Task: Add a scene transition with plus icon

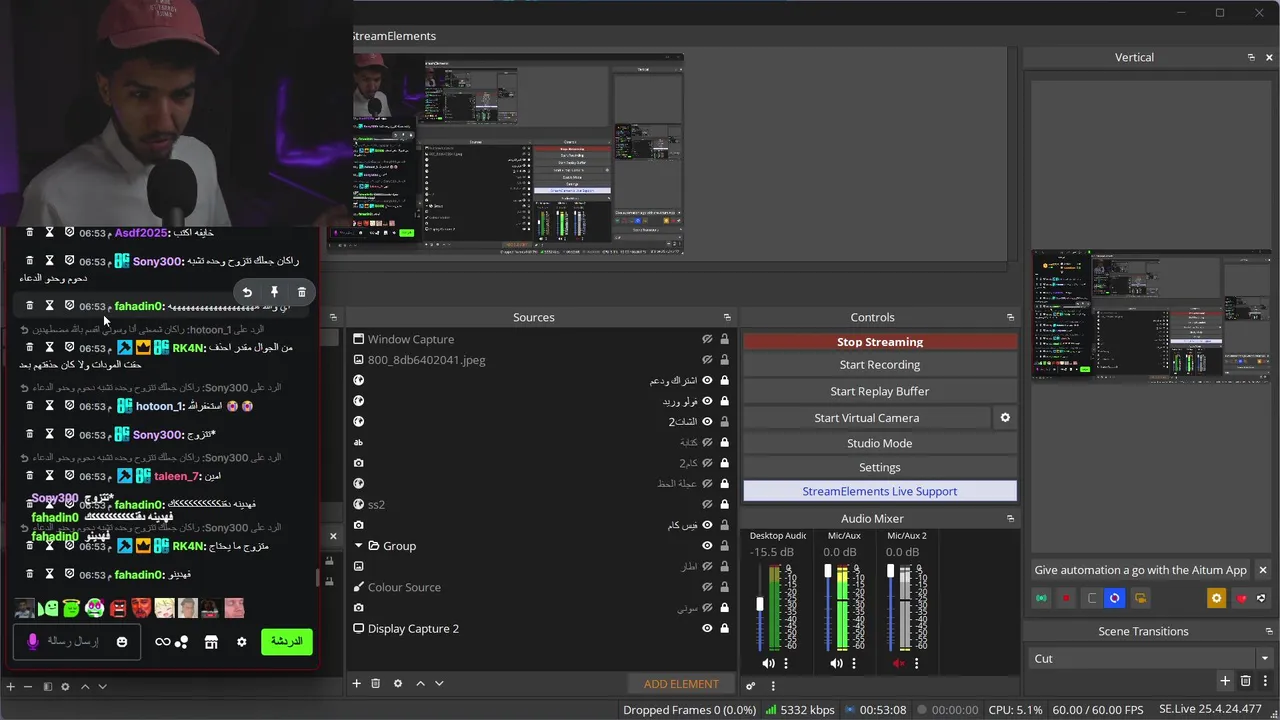Action: pyautogui.click(x=1225, y=680)
